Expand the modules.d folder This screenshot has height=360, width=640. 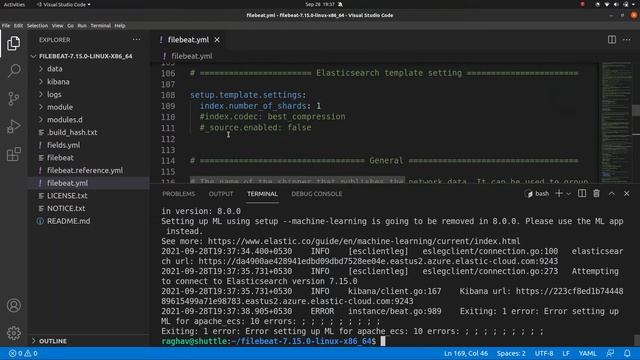point(89,120)
